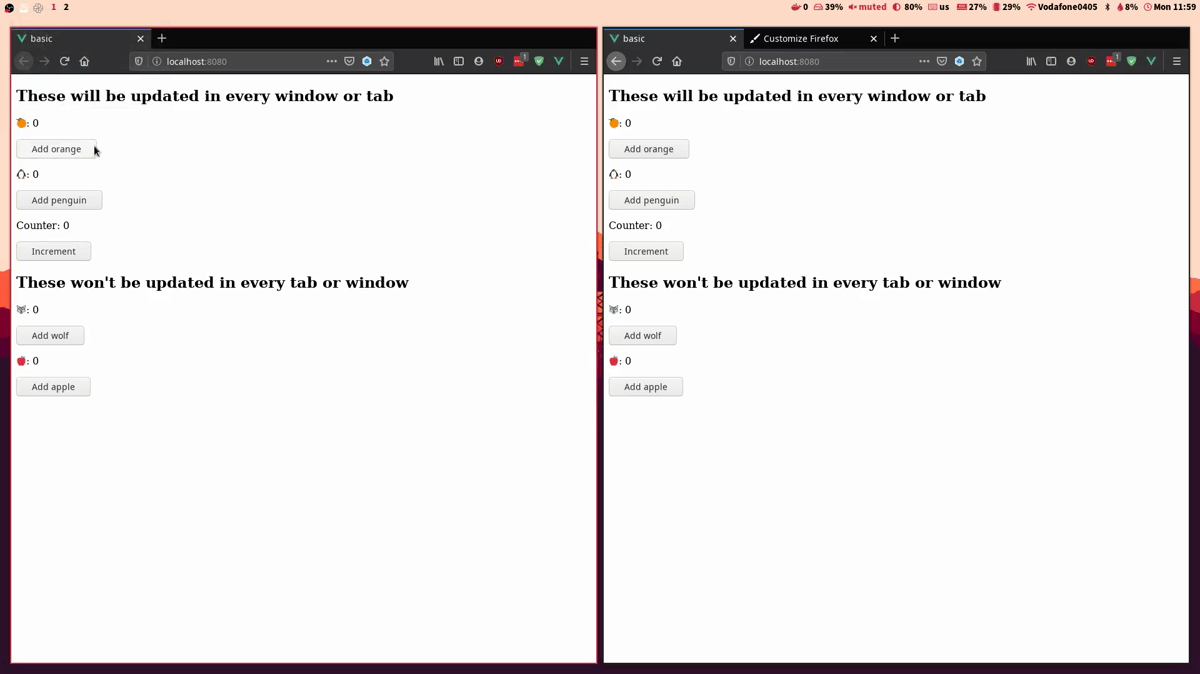The width and height of the screenshot is (1200, 674).
Task: Click Add apple in the left window
Action: [53, 386]
